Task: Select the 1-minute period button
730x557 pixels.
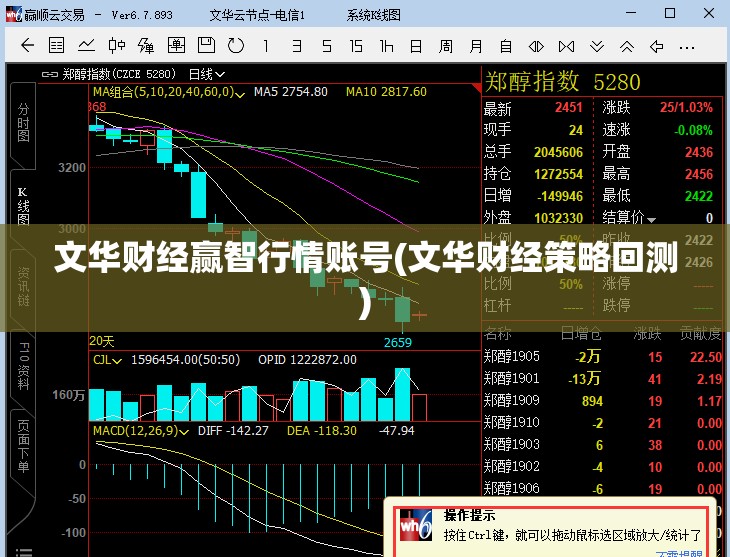Action: 266,46
